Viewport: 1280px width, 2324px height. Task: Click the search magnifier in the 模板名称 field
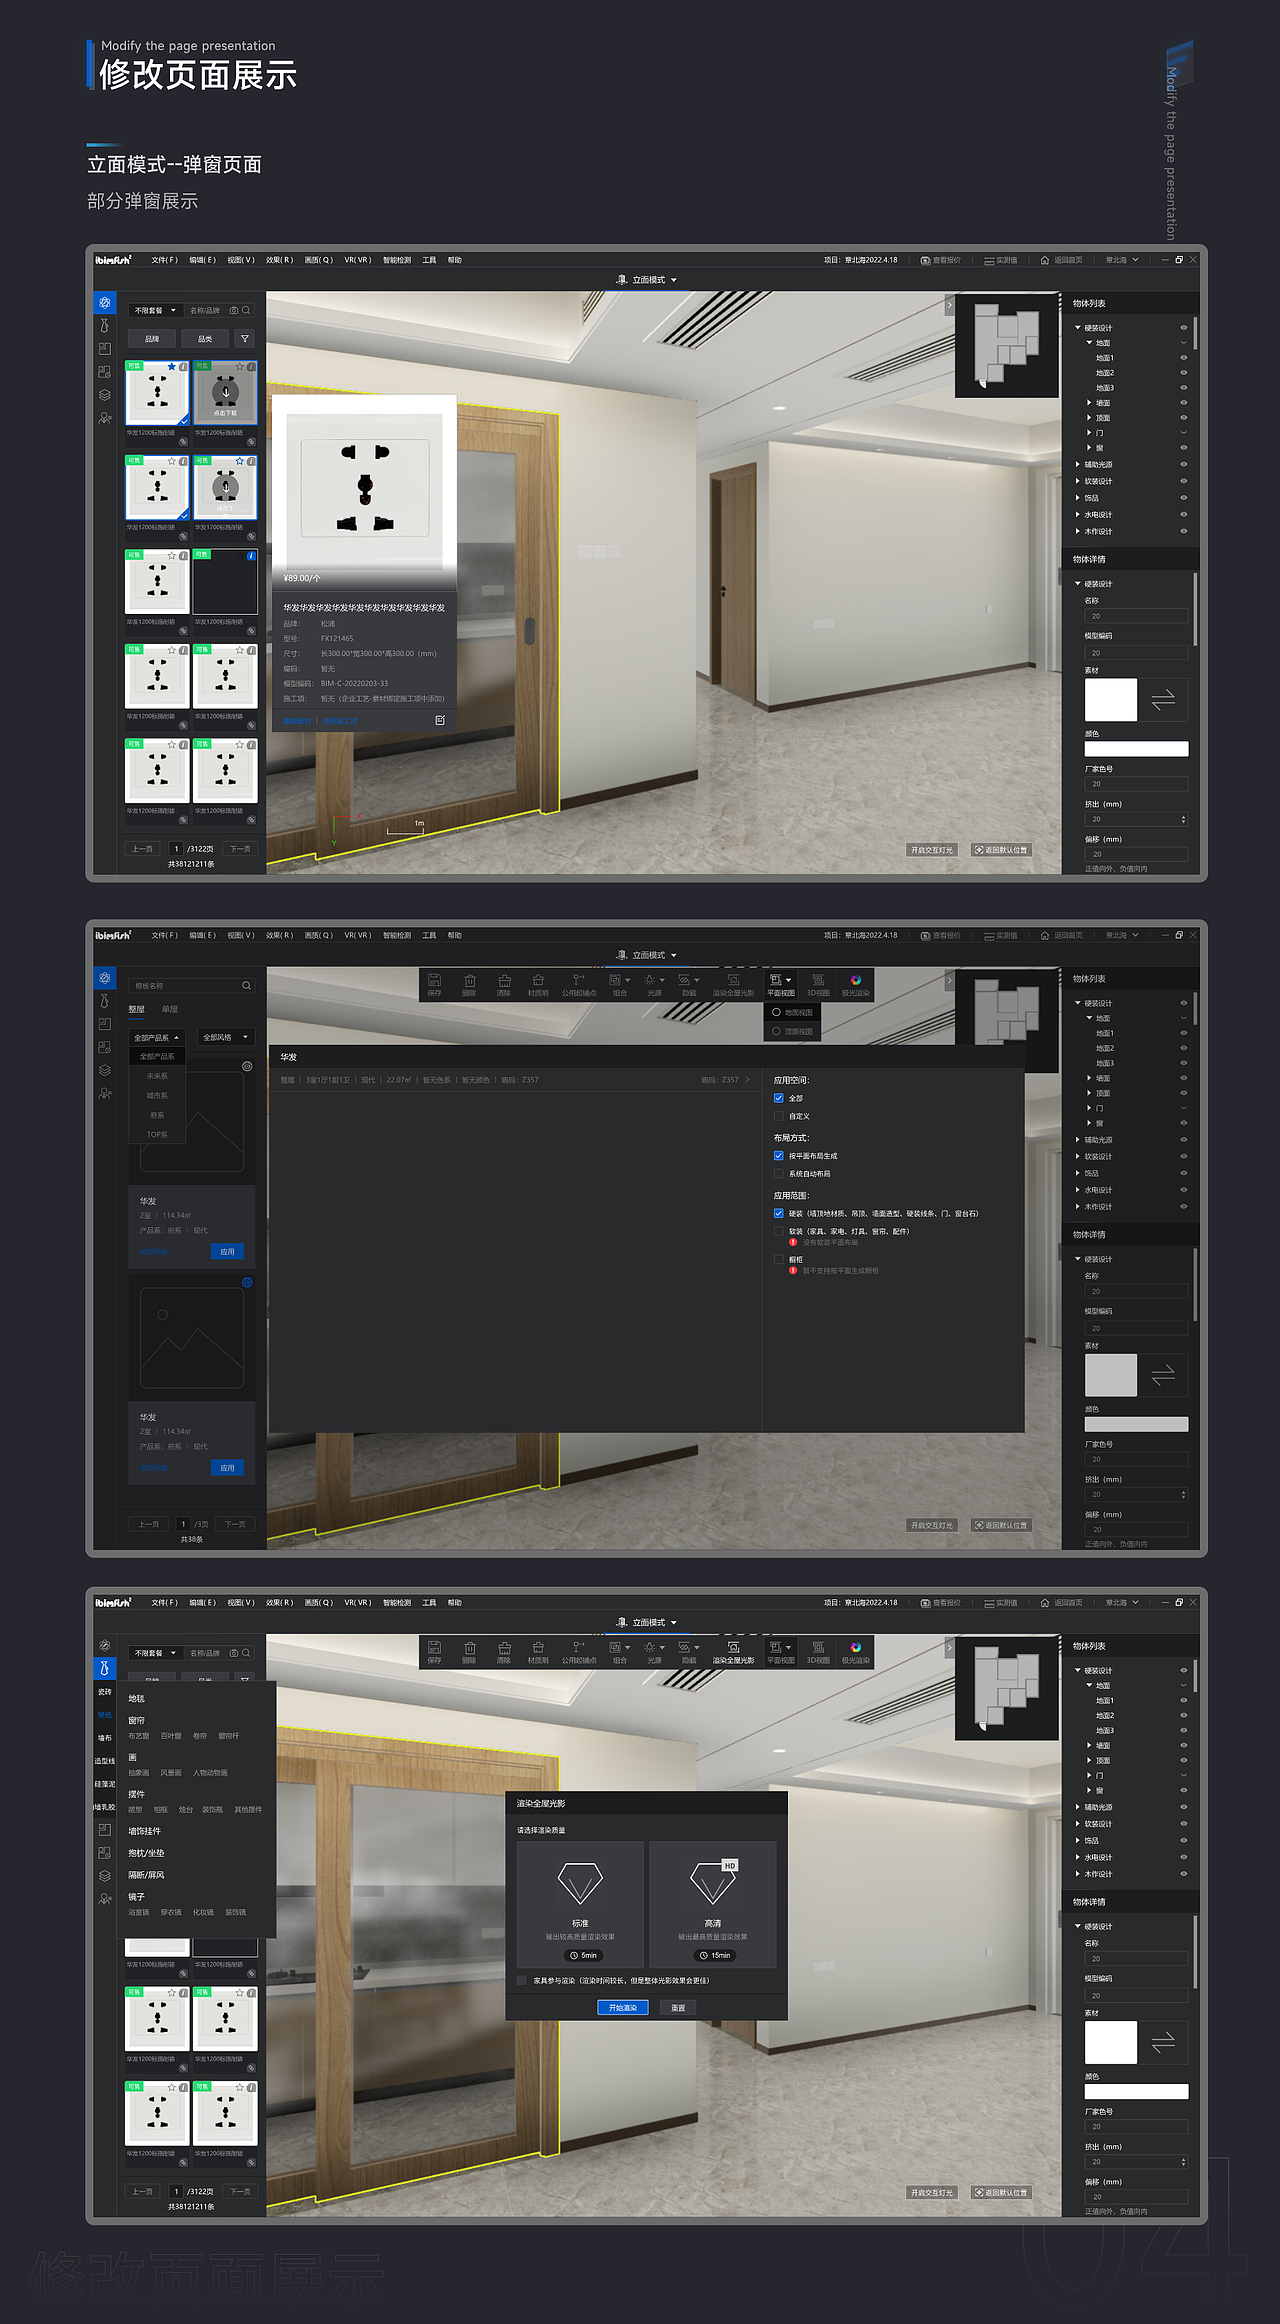click(246, 986)
